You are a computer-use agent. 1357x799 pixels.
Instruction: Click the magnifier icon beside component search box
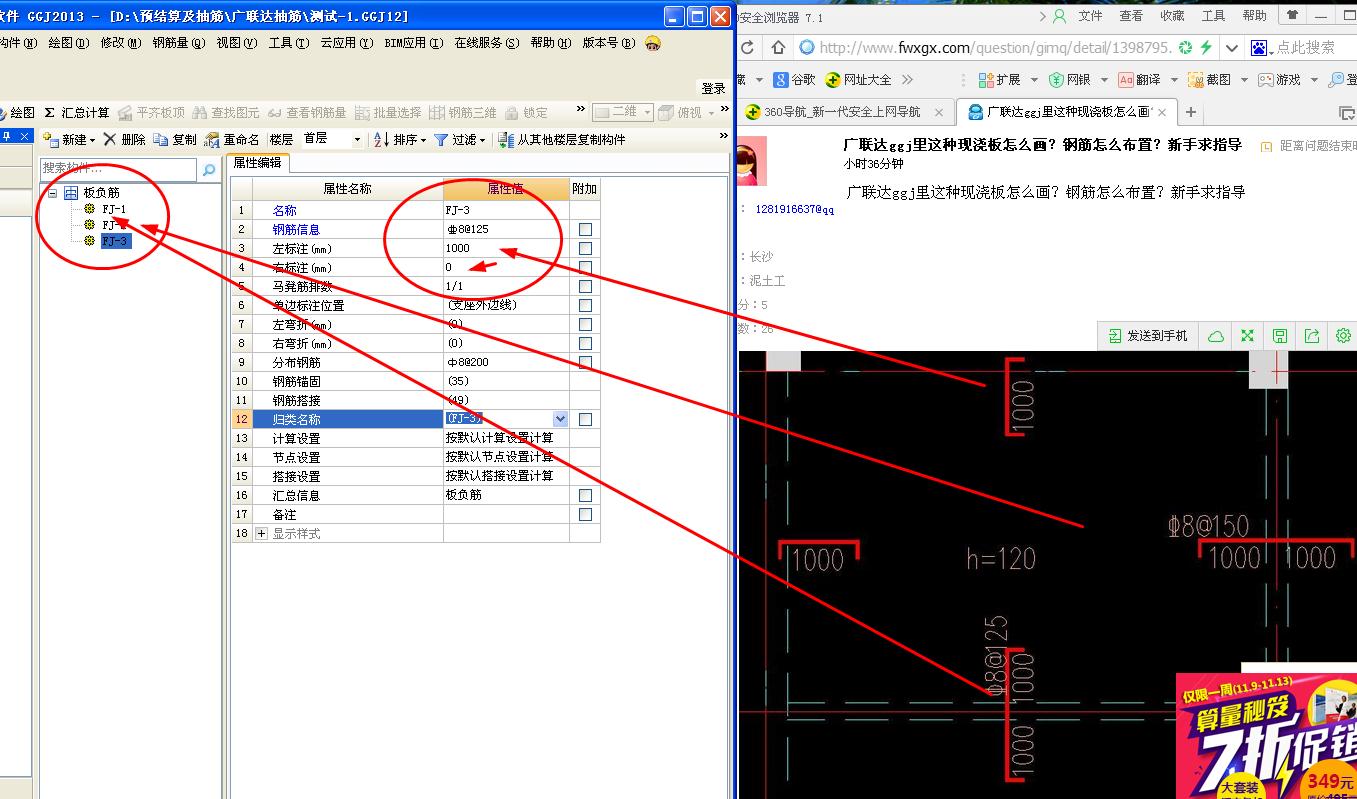click(x=209, y=170)
